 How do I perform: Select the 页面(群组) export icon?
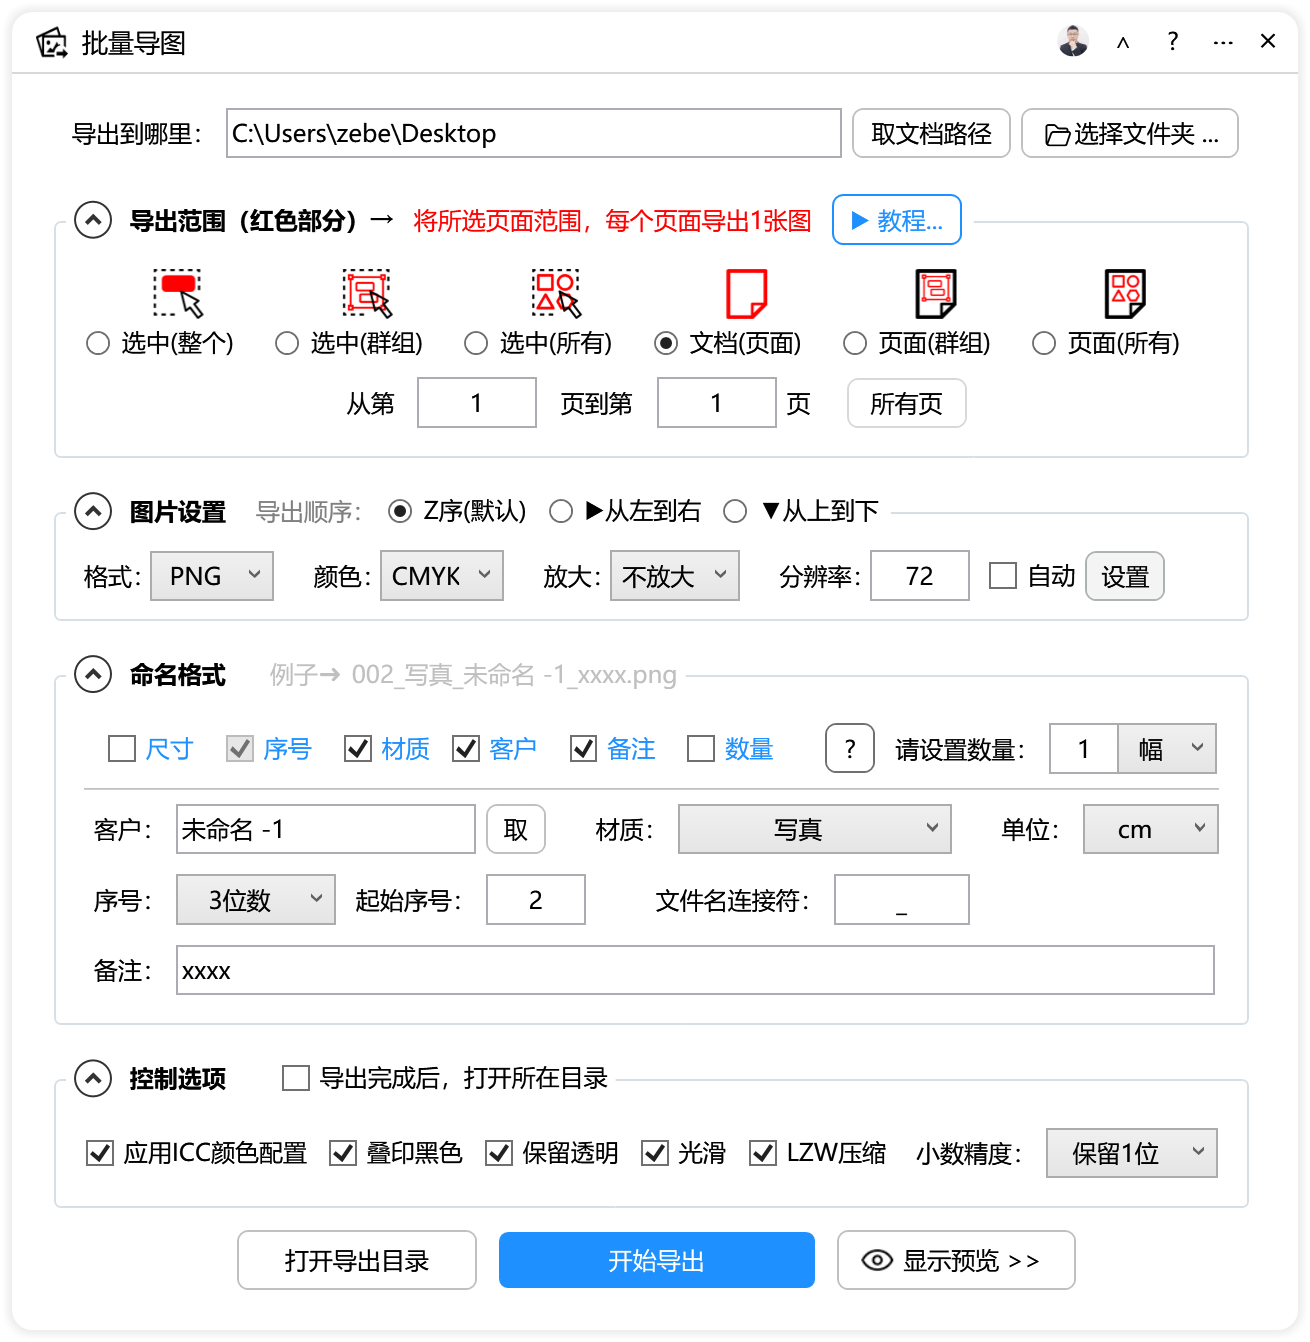[935, 293]
